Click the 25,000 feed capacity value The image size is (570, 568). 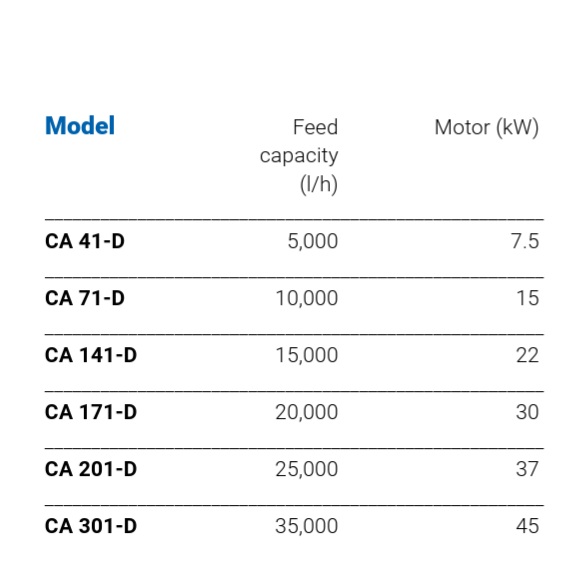coord(307,469)
